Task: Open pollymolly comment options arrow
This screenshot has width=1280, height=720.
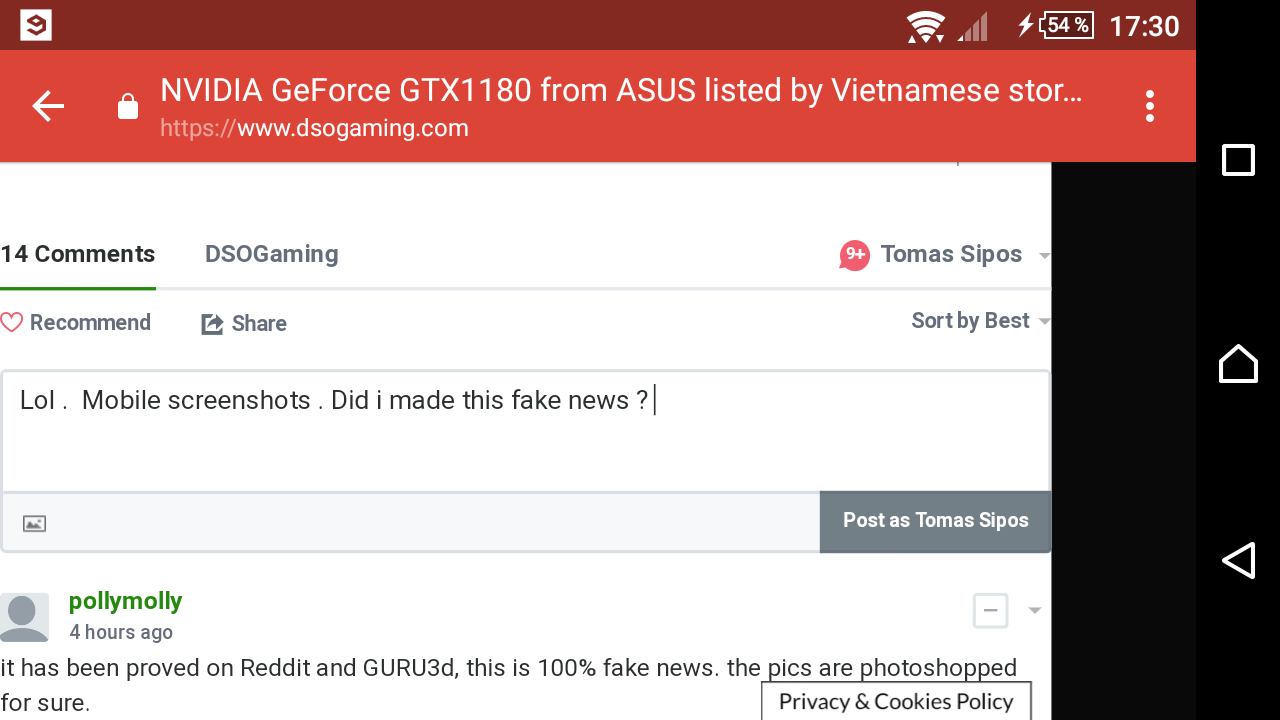Action: click(1035, 611)
